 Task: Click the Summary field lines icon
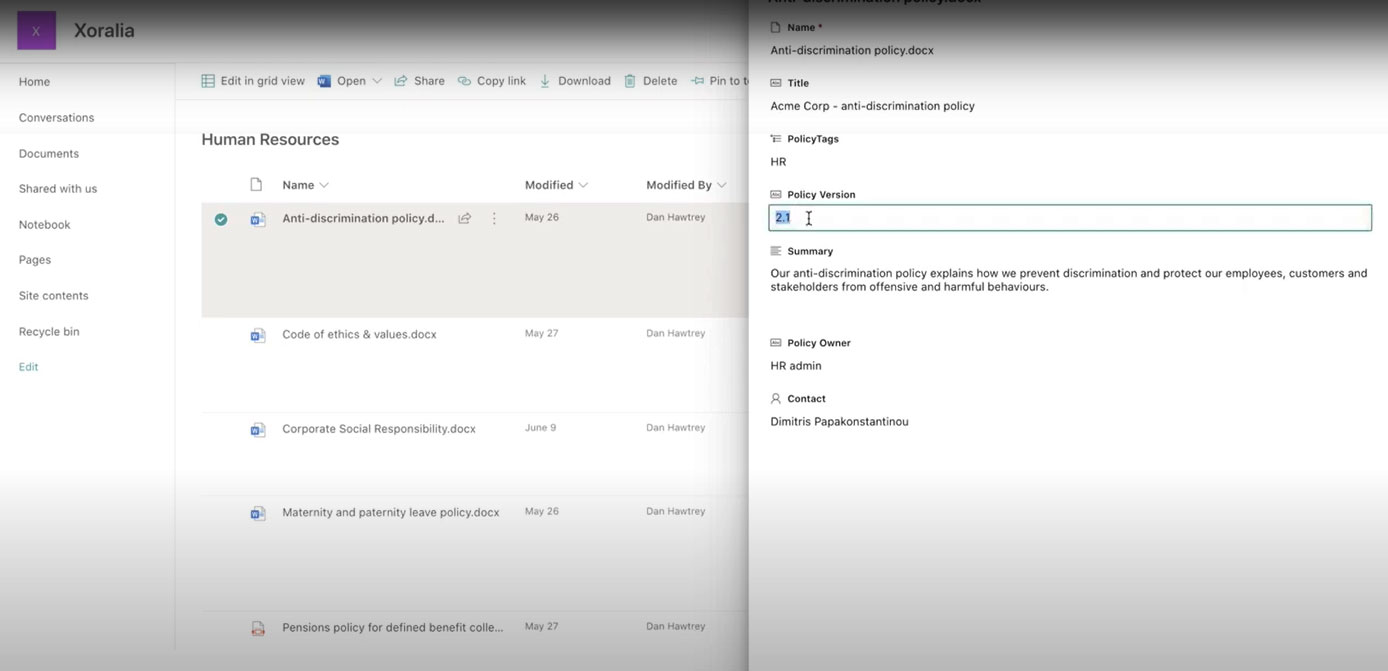[776, 251]
